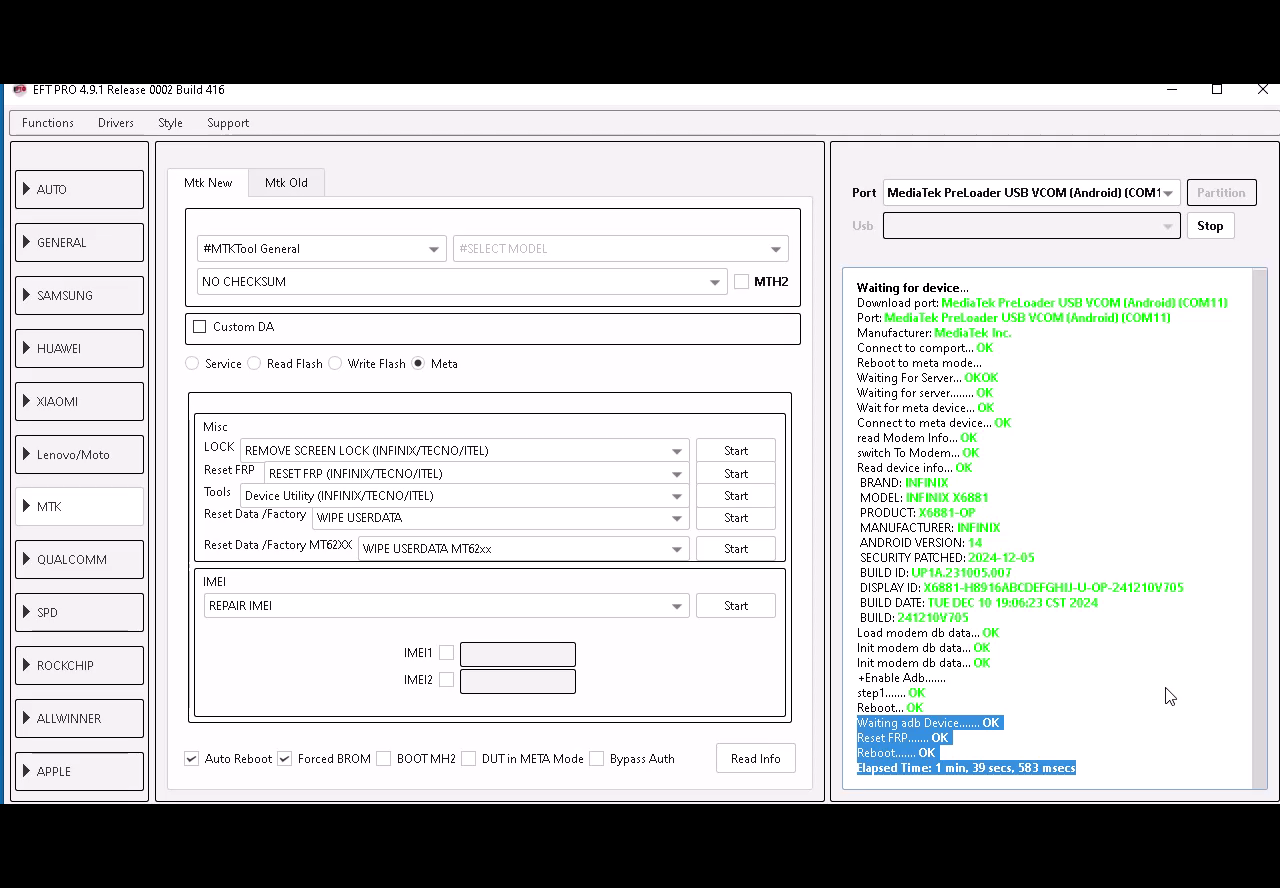This screenshot has width=1280, height=888.
Task: Open the Drivers menu
Action: click(116, 123)
